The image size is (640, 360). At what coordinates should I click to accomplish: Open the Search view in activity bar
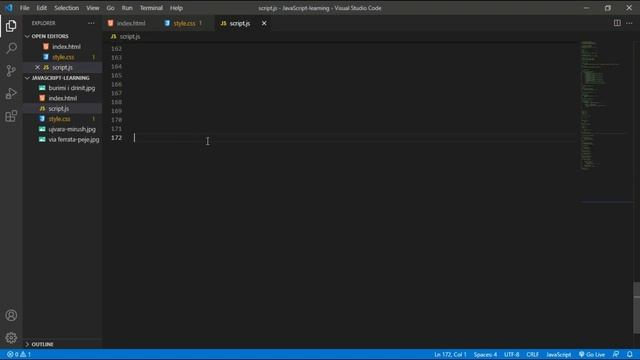click(x=11, y=48)
